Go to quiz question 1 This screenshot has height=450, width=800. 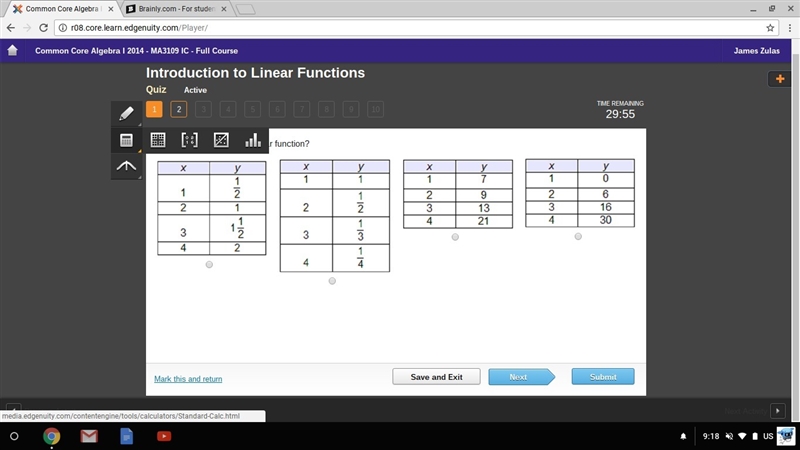pyautogui.click(x=154, y=109)
